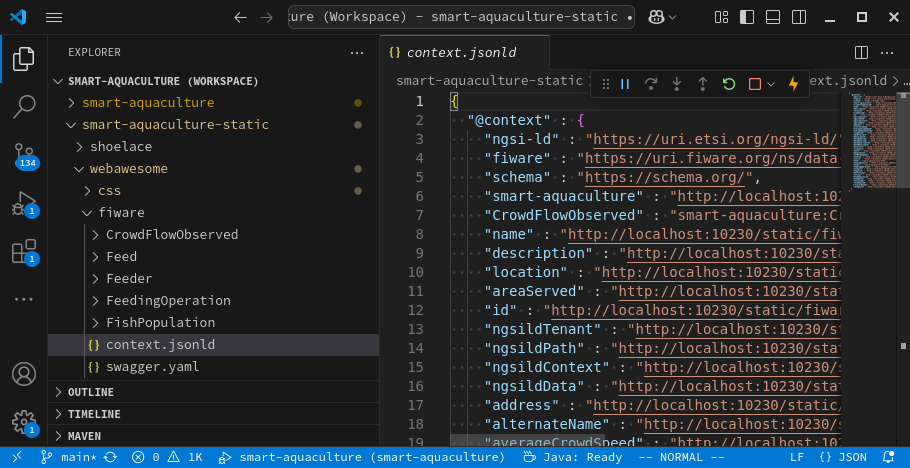Open the hamburger application menu
This screenshot has height=468, width=910.
[54, 17]
